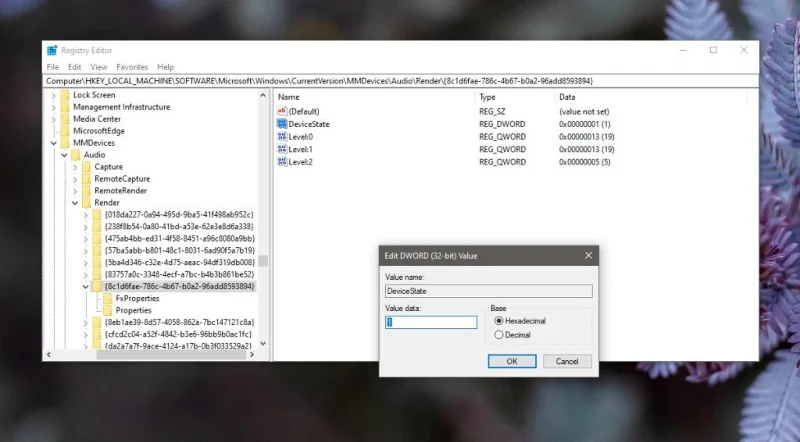Screen dimensions: 800x442
Task: Click the Capture key folder icon
Action: (x=86, y=166)
